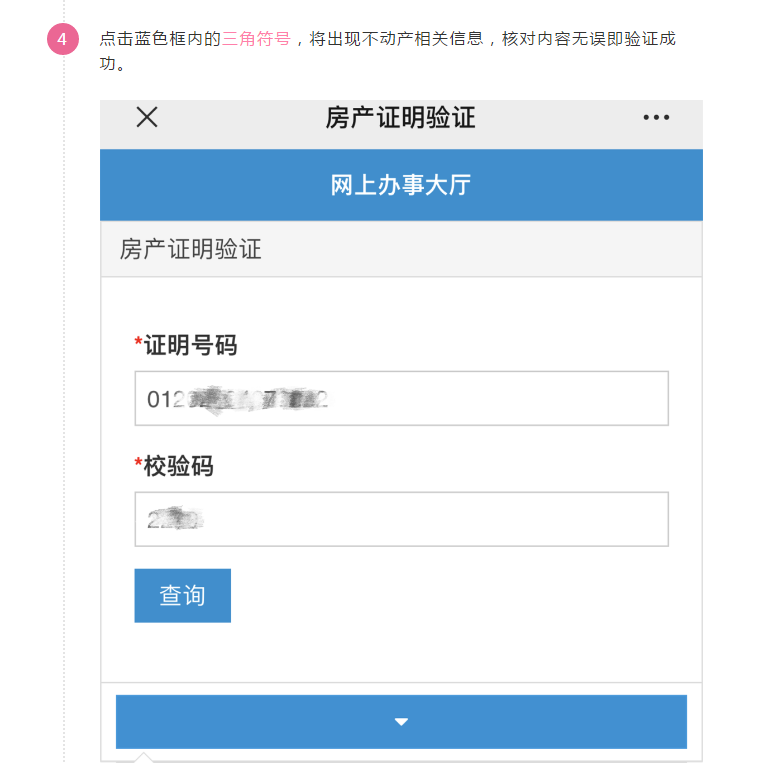758x763 pixels.
Task: Click the downward triangle arrow icon
Action: click(401, 722)
